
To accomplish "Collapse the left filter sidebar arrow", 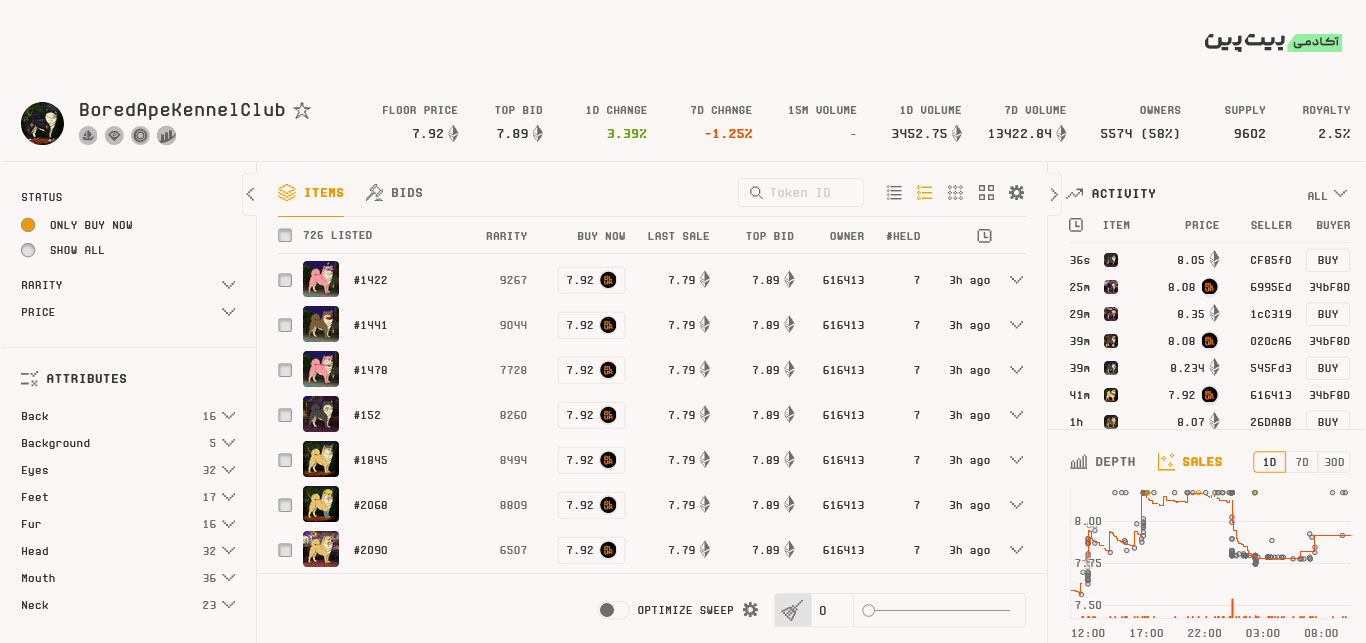I will (x=250, y=194).
